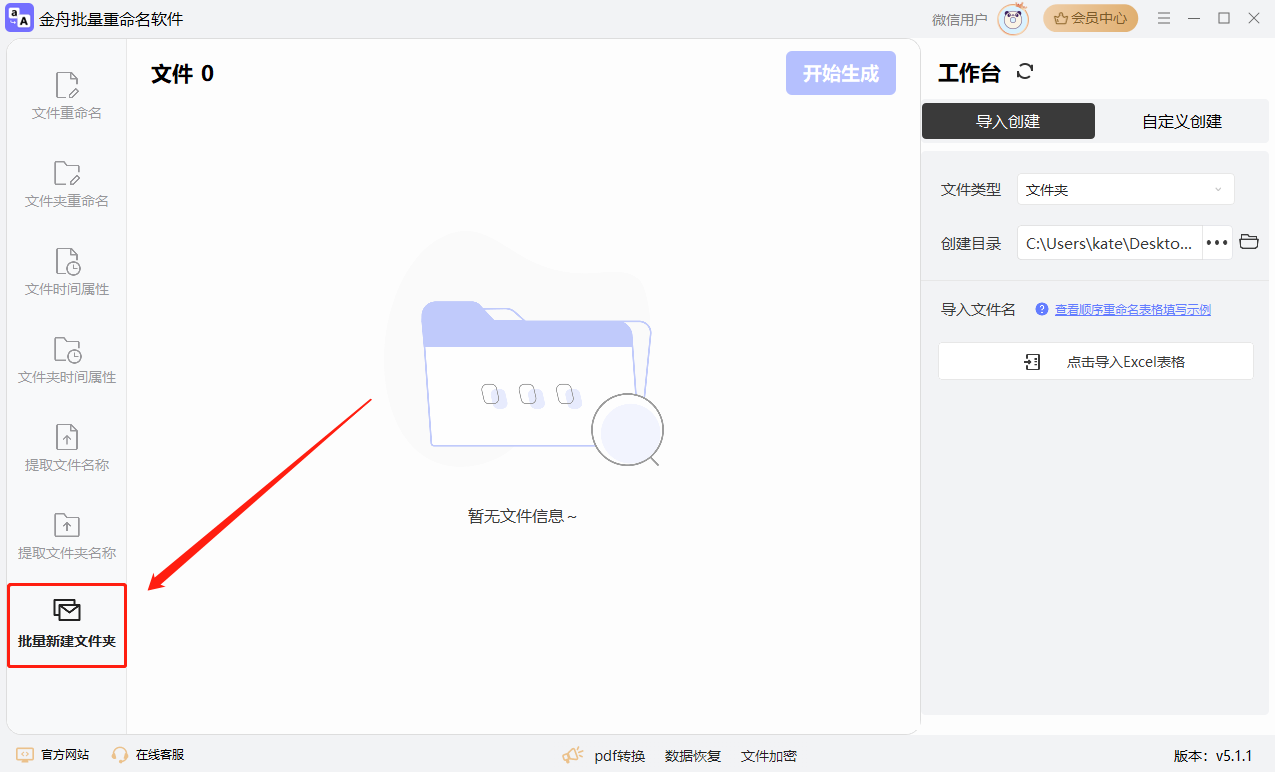Open the 文件重命名 sidebar tool
1275x772 pixels.
[67, 97]
